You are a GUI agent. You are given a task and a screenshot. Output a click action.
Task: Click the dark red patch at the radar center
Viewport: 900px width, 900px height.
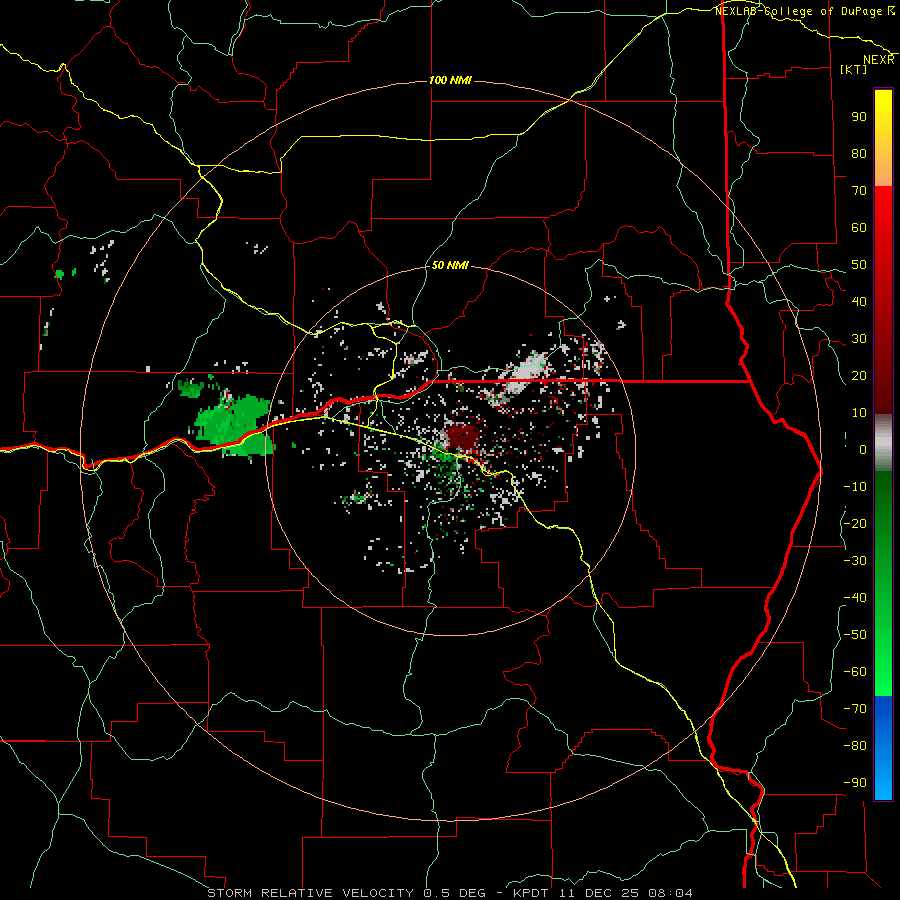(463, 437)
